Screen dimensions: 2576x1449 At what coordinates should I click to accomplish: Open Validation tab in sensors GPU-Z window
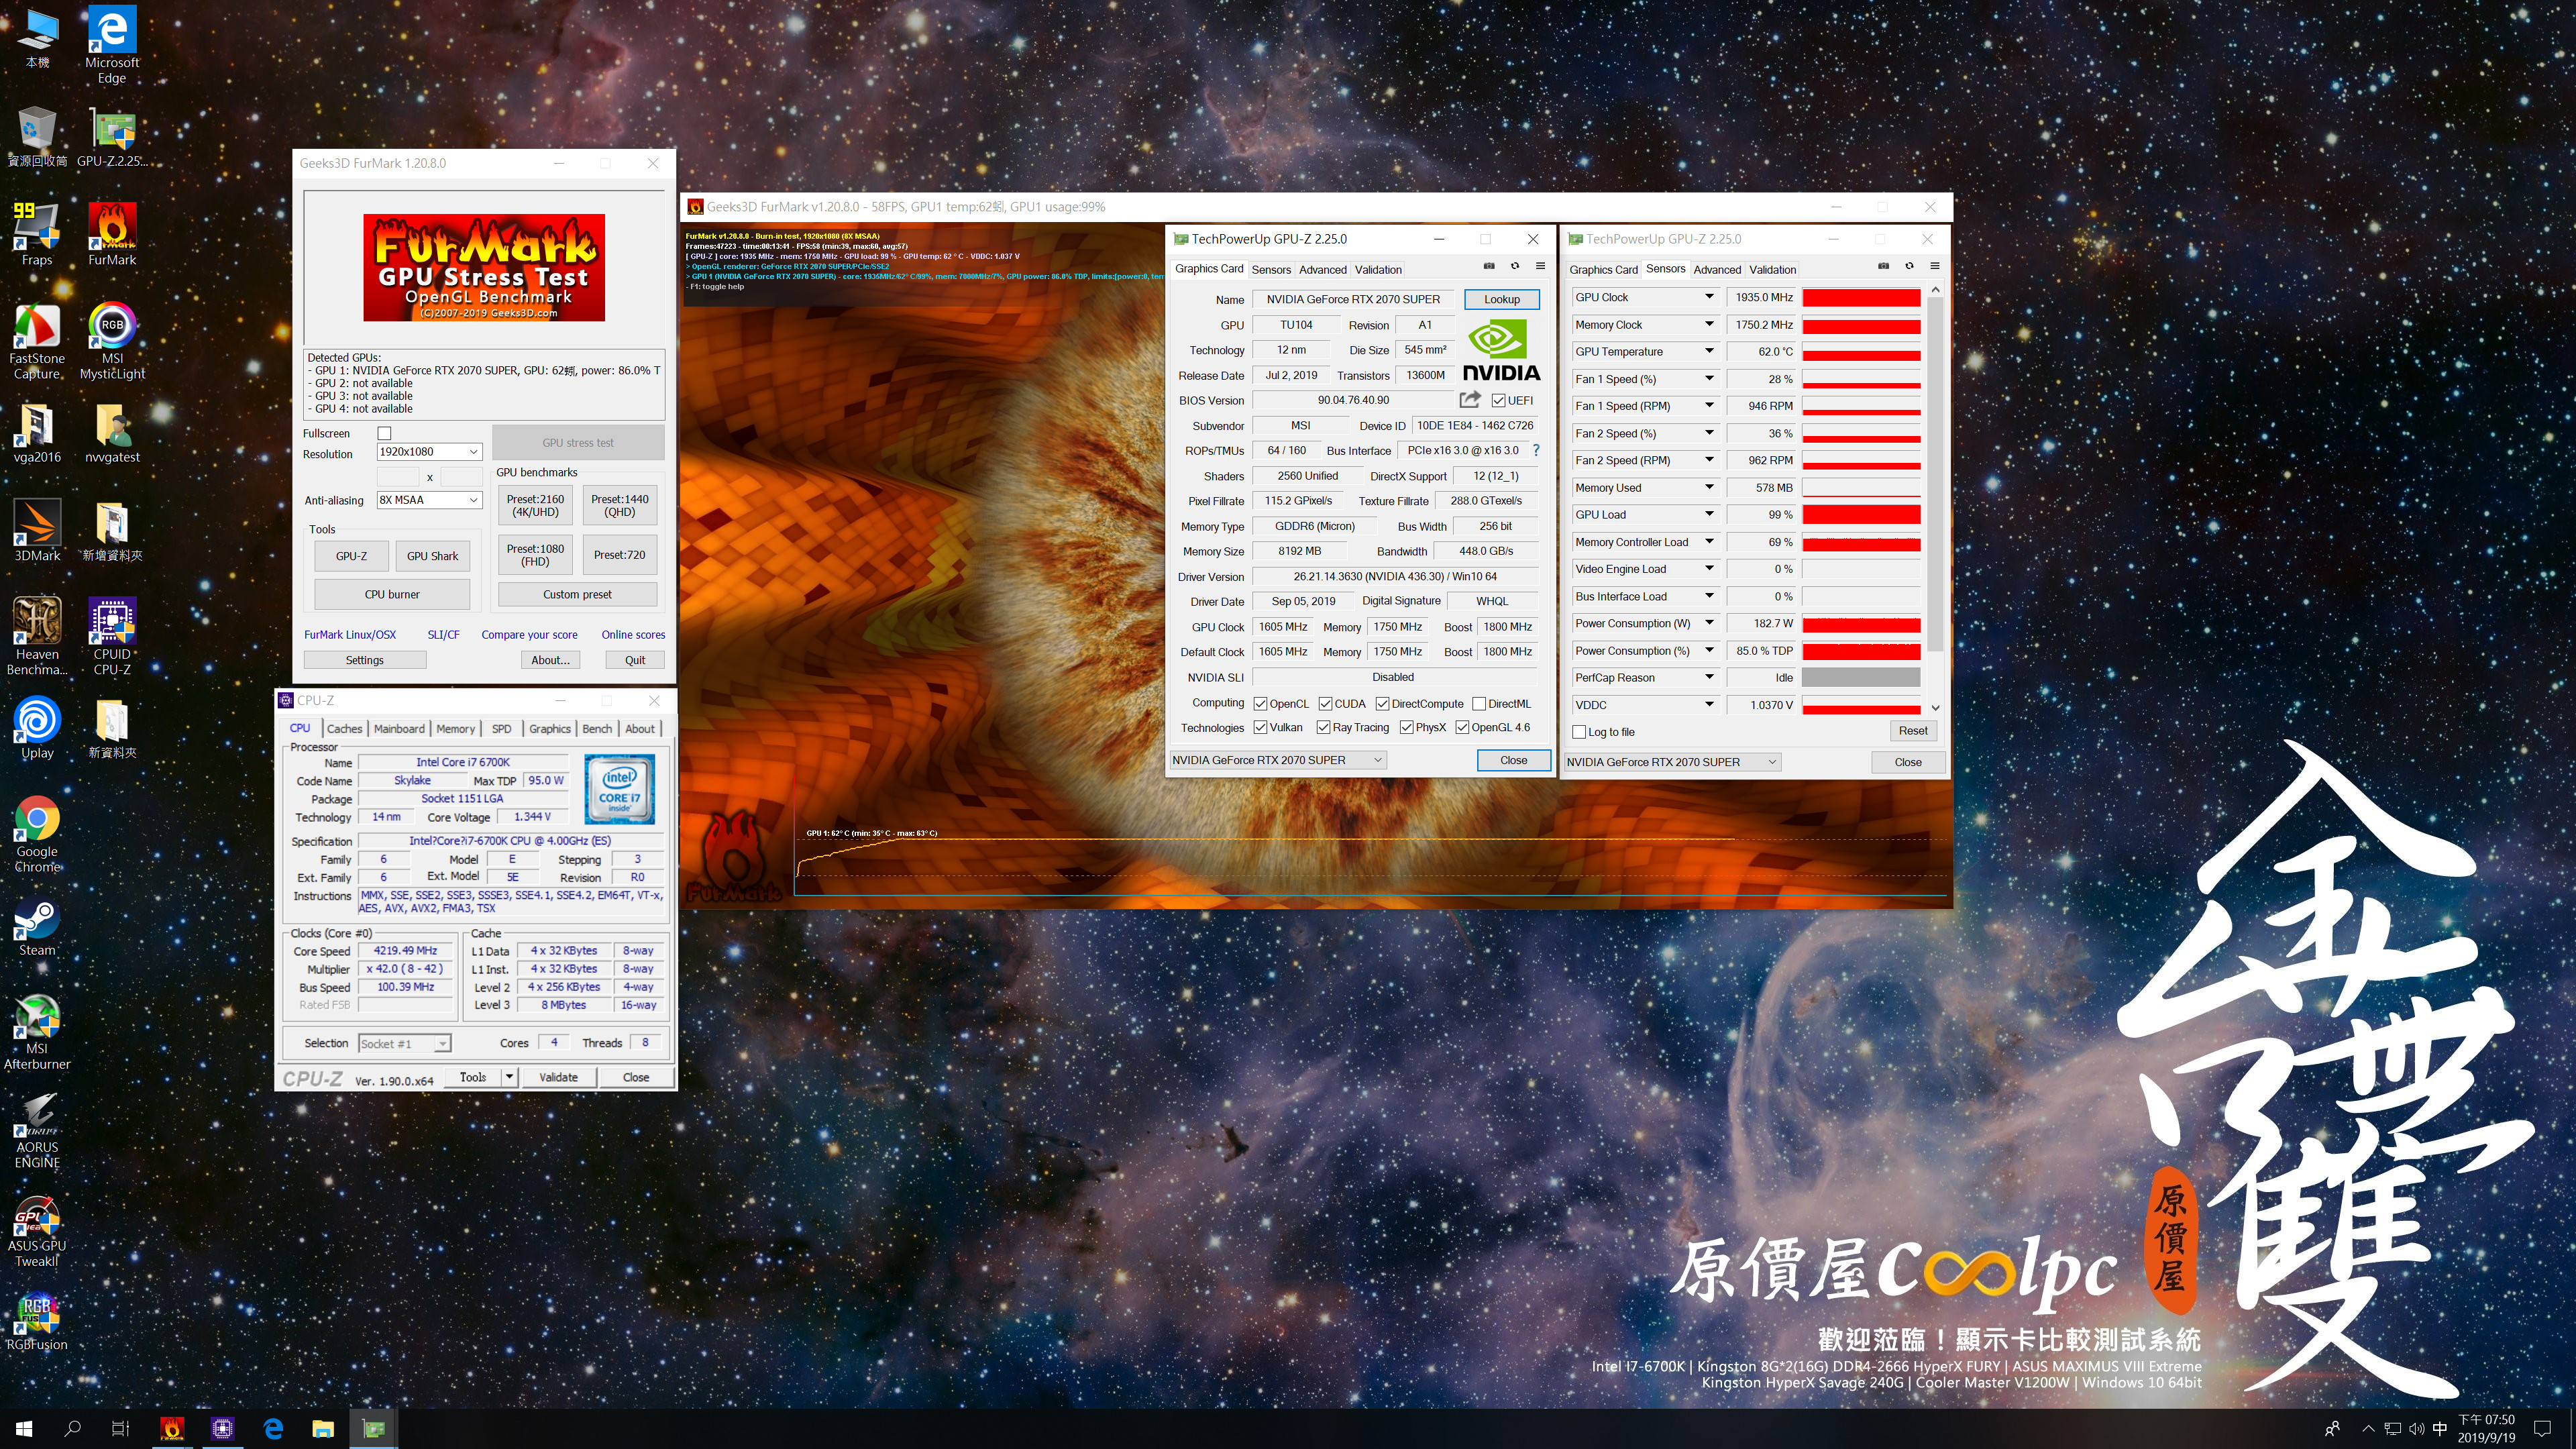pyautogui.click(x=1773, y=269)
